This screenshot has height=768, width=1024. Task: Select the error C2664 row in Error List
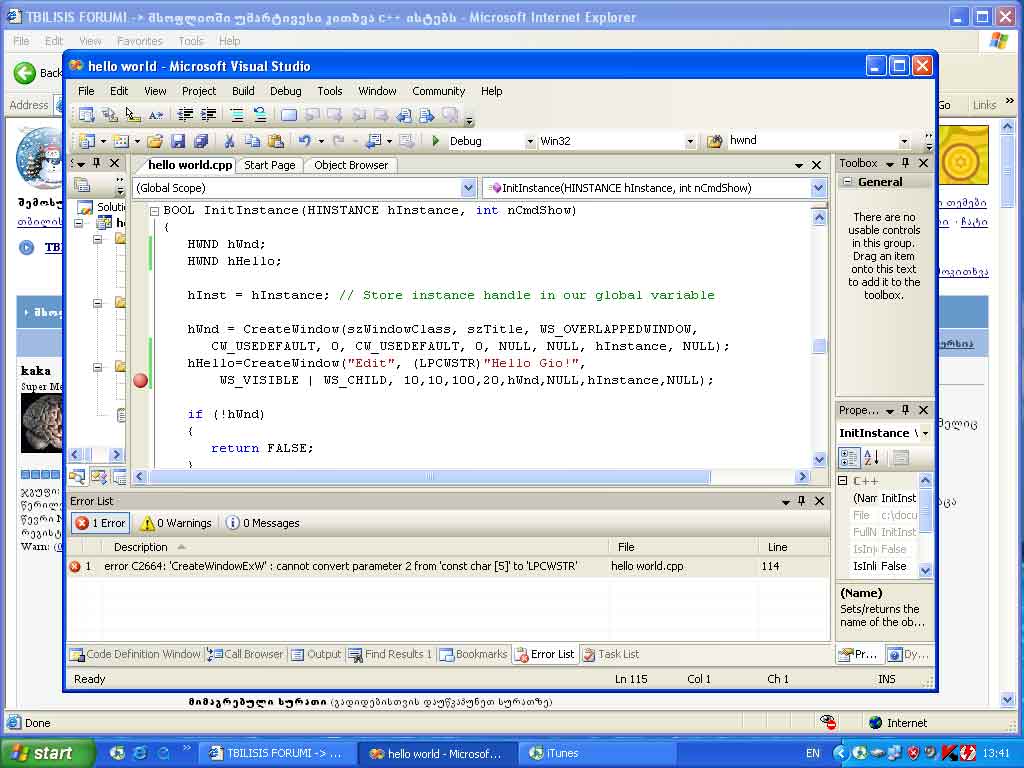click(x=447, y=566)
